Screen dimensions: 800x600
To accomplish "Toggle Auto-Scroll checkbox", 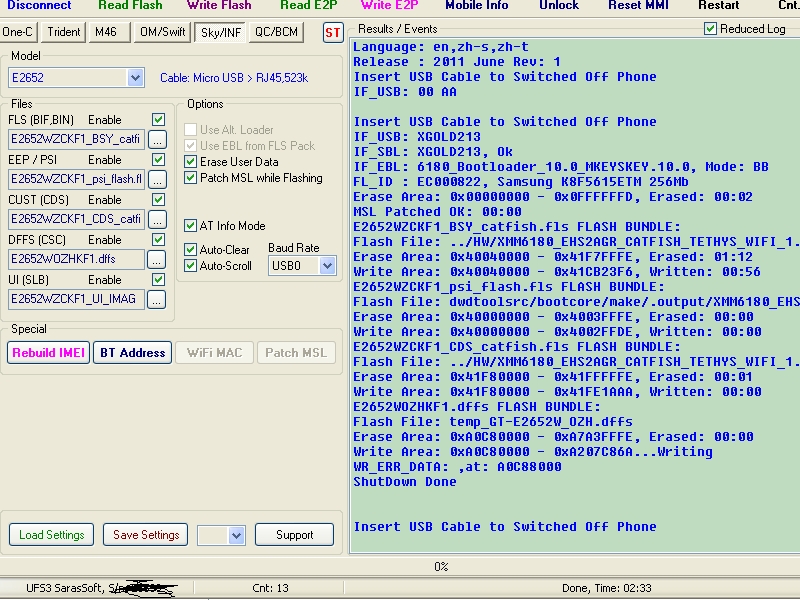I will (x=190, y=265).
